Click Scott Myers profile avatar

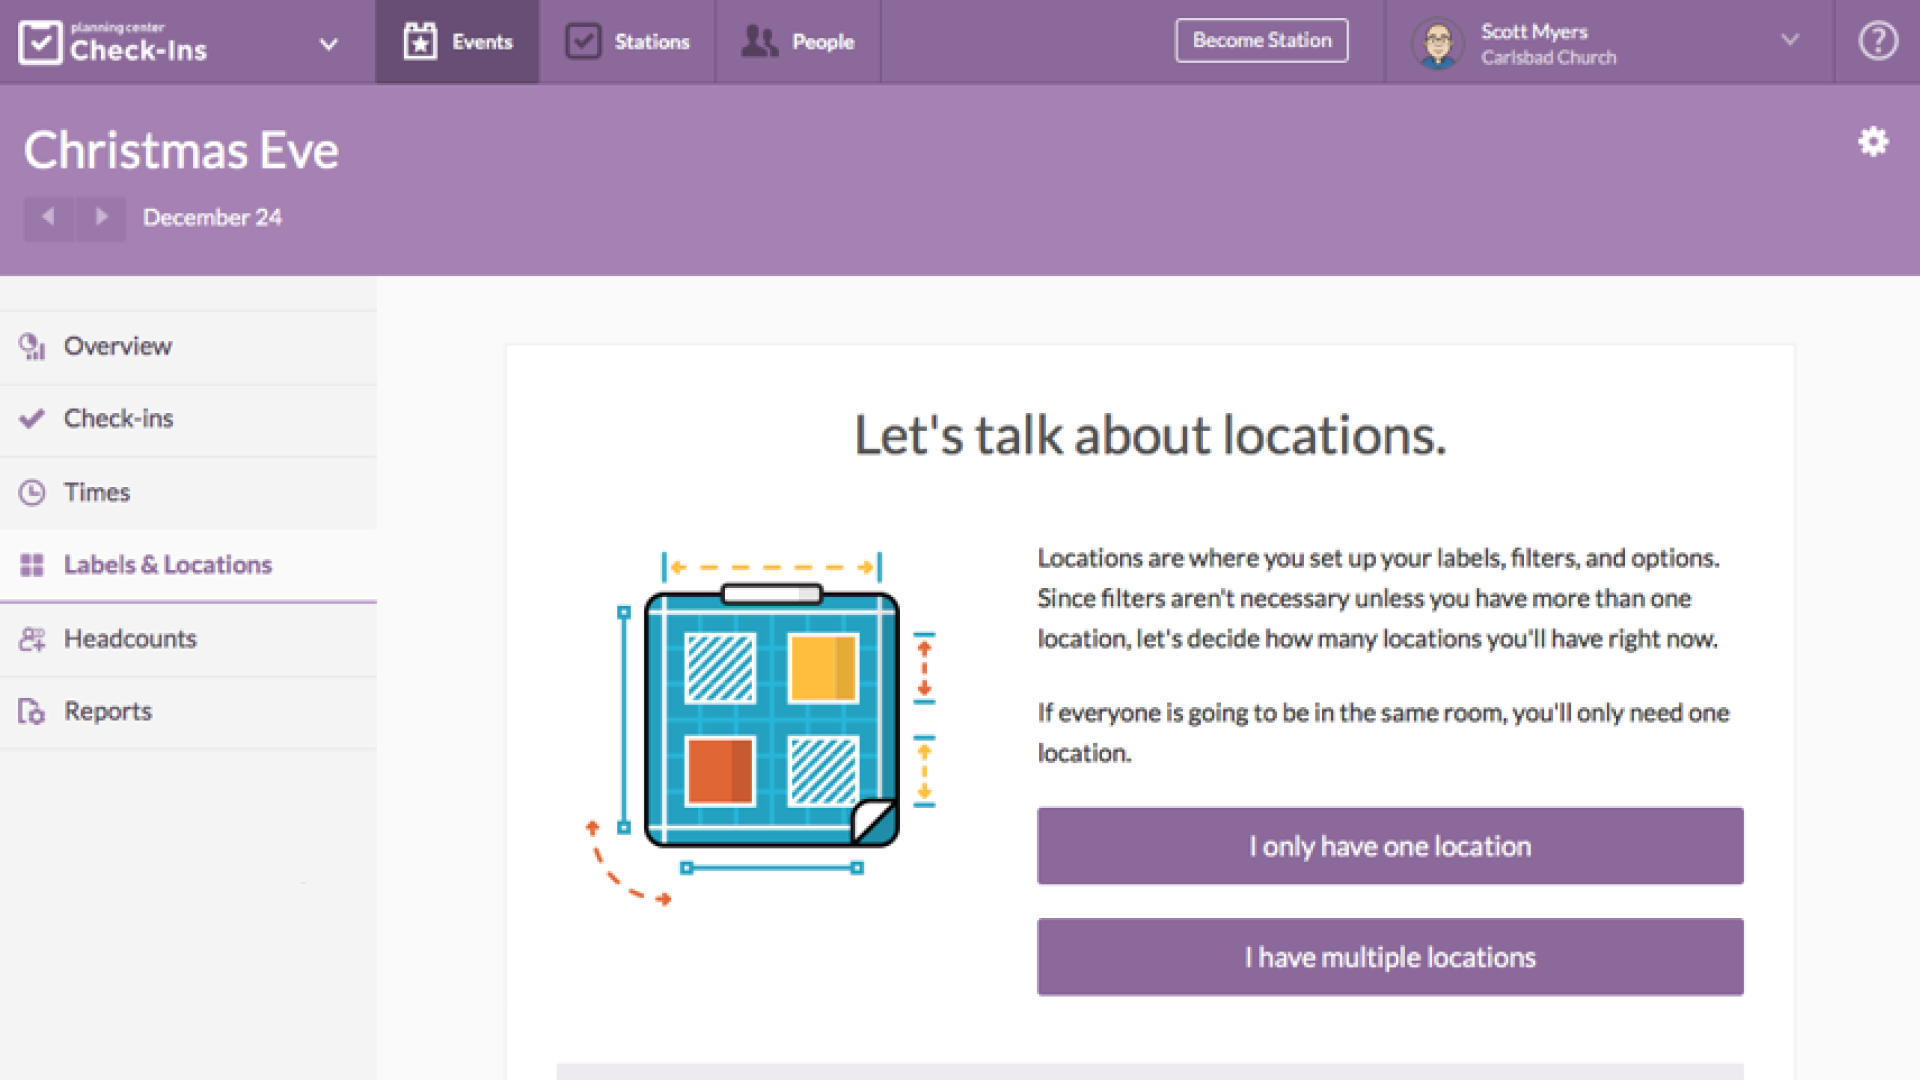pyautogui.click(x=1437, y=41)
